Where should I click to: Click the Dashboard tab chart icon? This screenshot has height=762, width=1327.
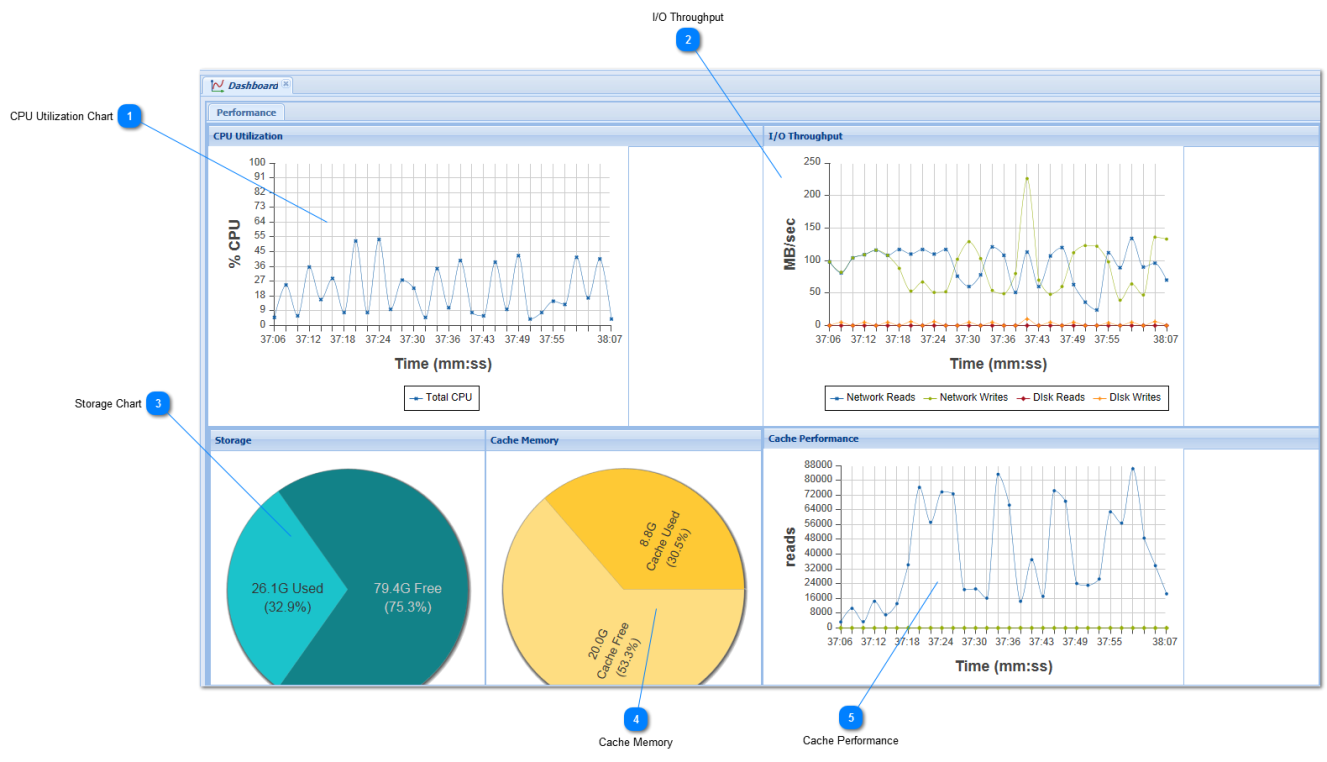tap(217, 86)
